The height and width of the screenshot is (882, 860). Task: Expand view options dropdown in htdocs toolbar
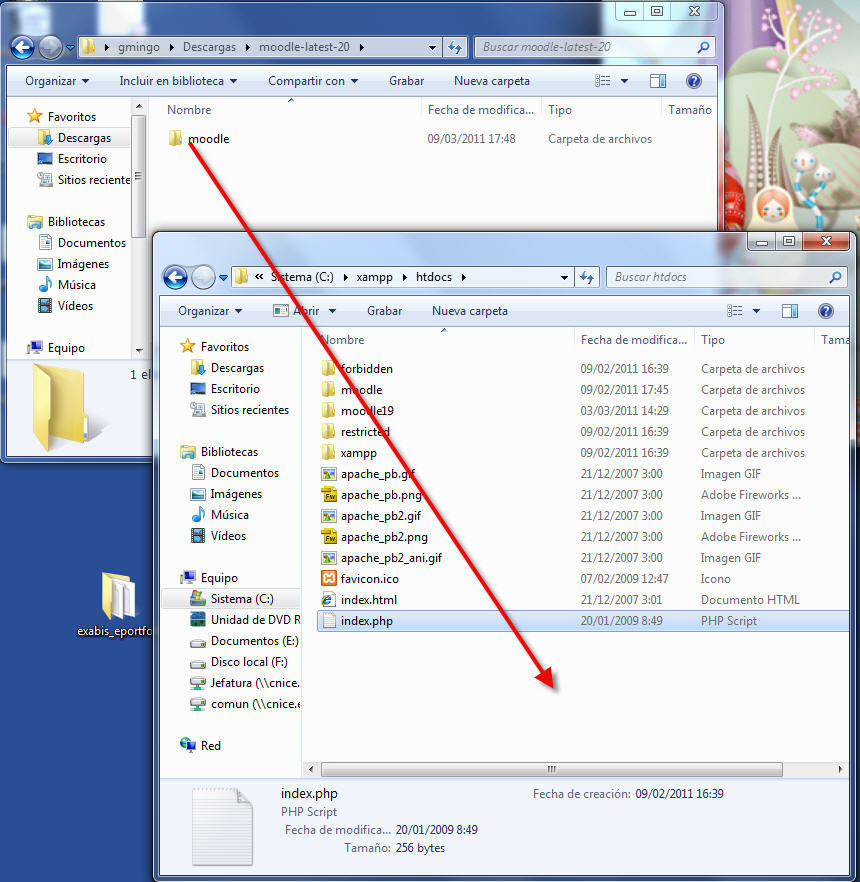(756, 311)
